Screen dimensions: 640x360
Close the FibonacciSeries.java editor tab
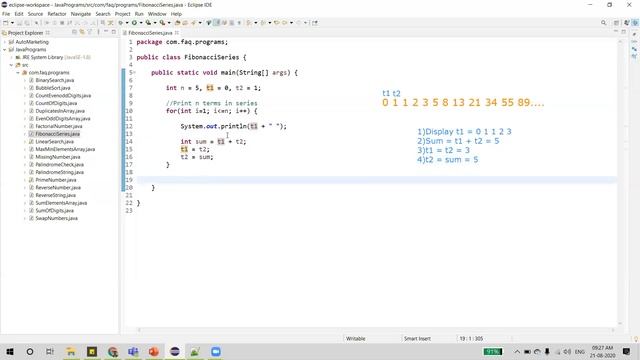(x=177, y=33)
